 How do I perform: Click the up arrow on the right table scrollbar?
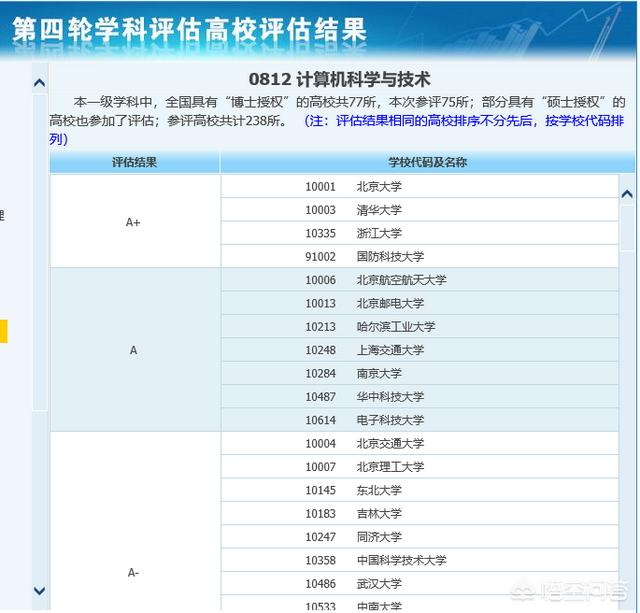click(627, 194)
